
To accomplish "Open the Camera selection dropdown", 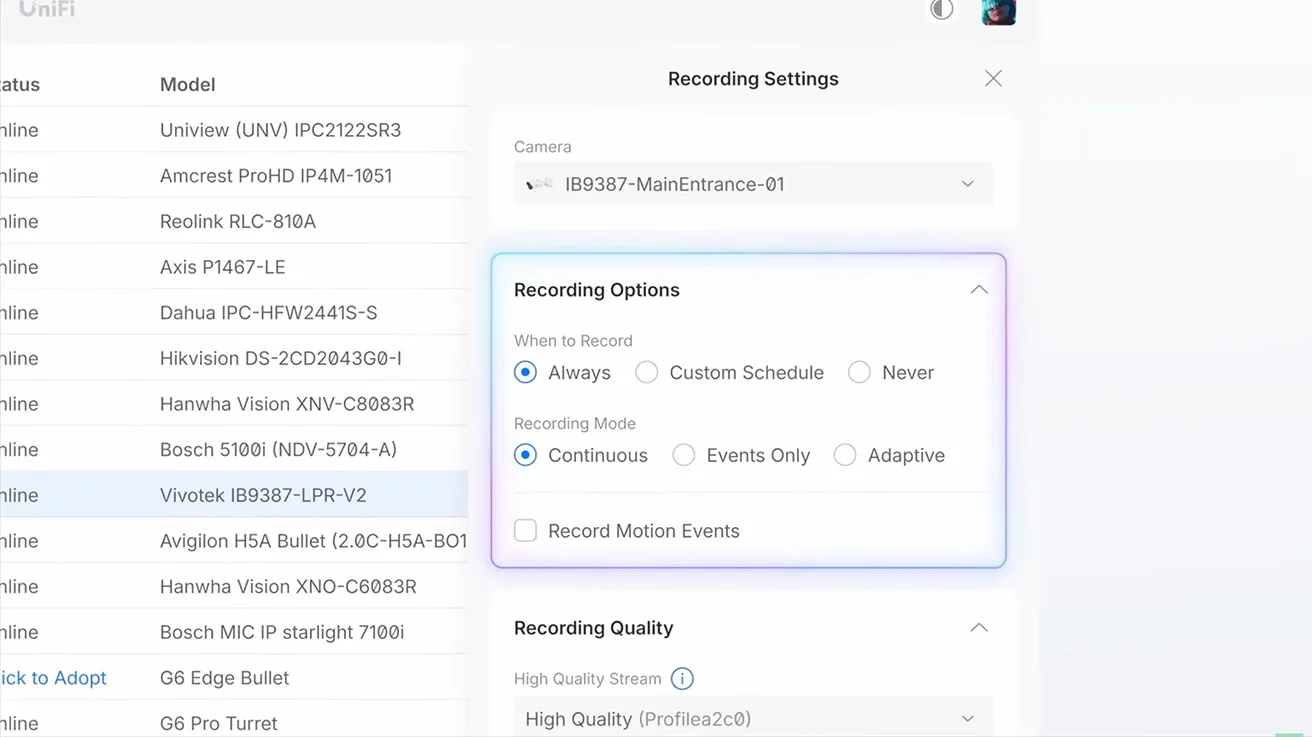I will tap(753, 184).
